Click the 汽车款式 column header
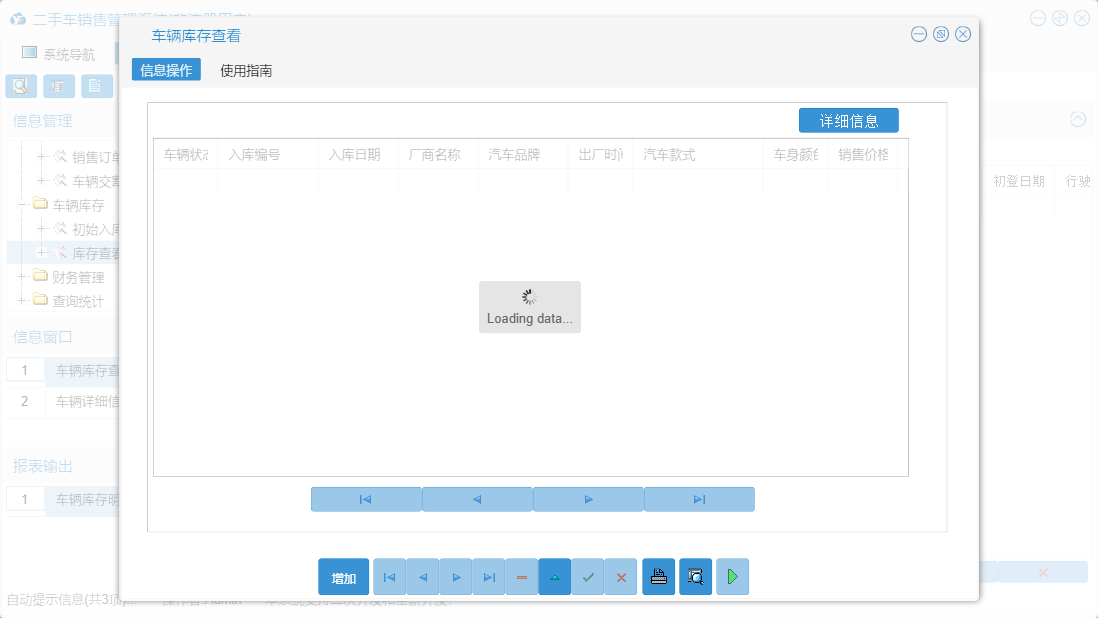The image size is (1098, 618). pyautogui.click(x=697, y=155)
